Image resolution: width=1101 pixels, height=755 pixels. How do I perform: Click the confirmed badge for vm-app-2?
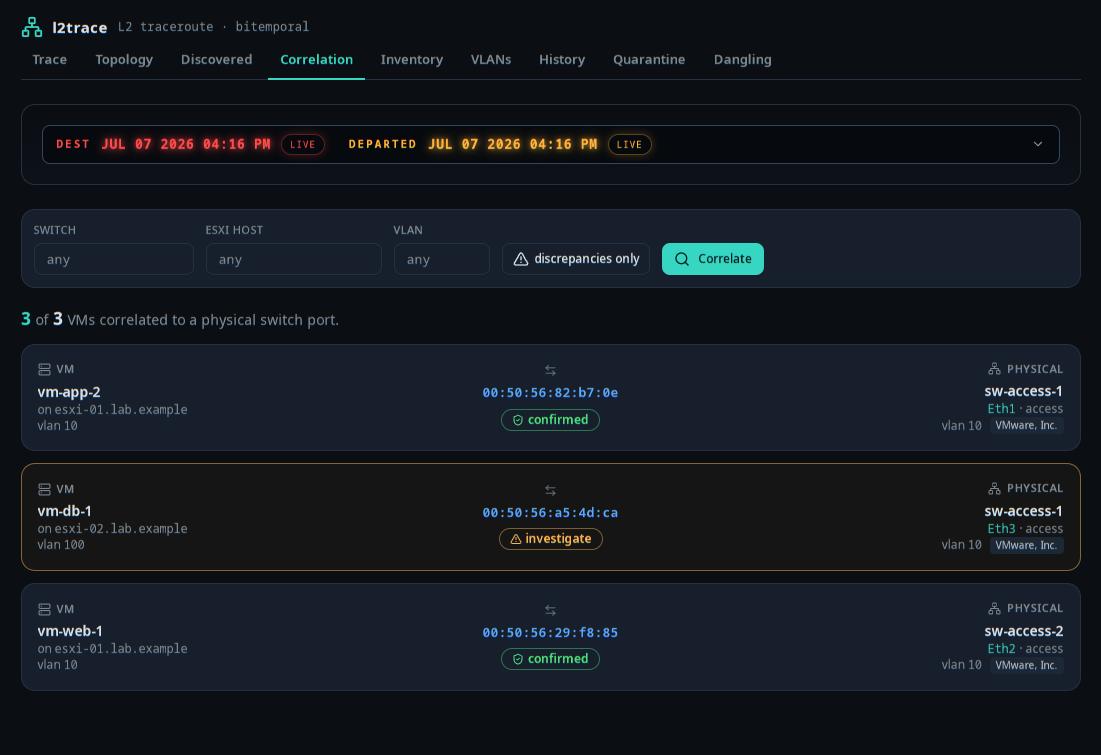click(550, 420)
